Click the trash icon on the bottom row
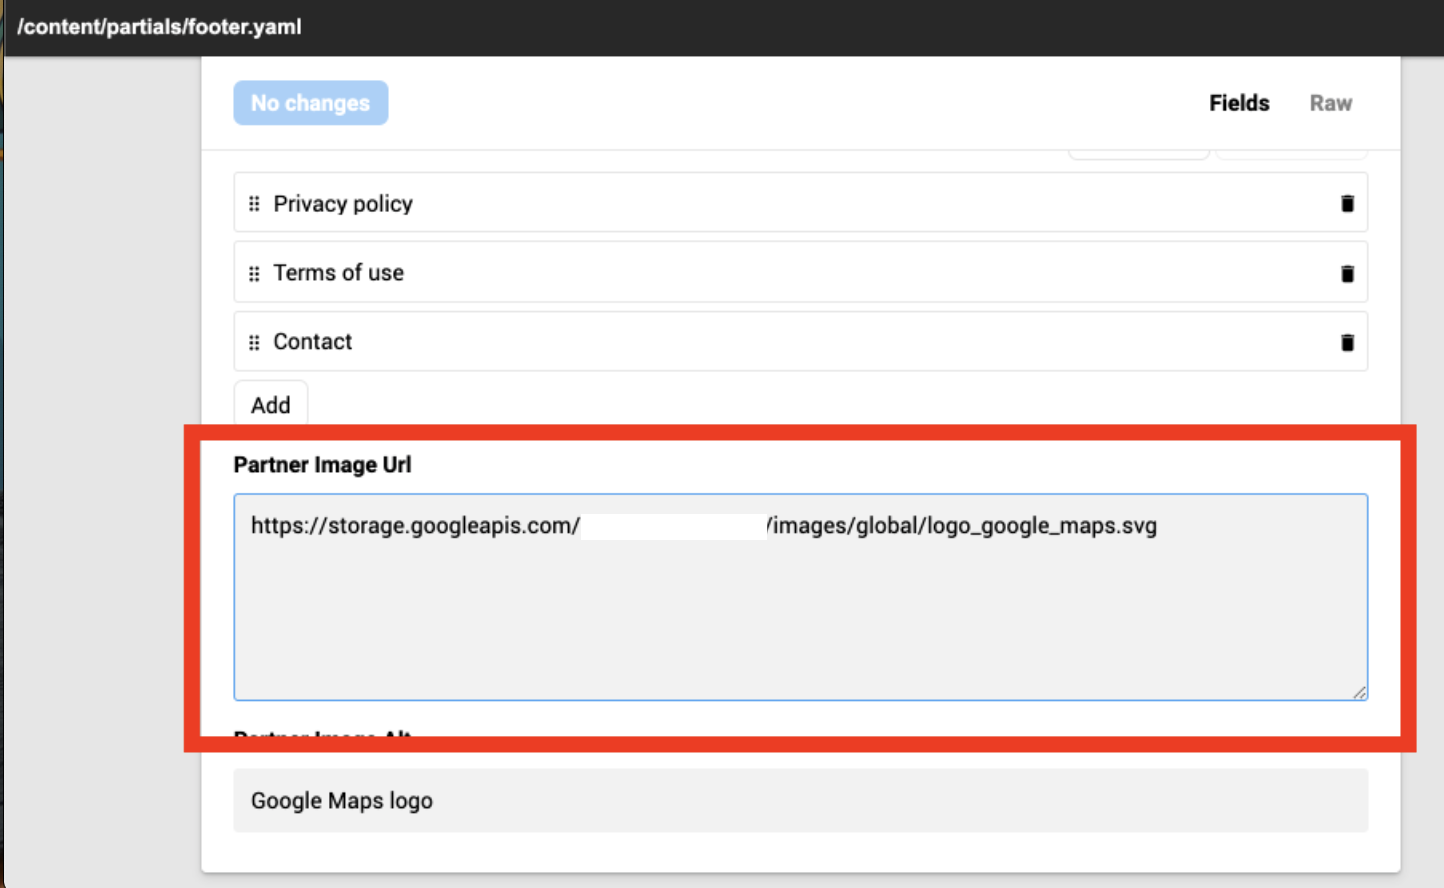This screenshot has width=1444, height=888. [x=1347, y=341]
